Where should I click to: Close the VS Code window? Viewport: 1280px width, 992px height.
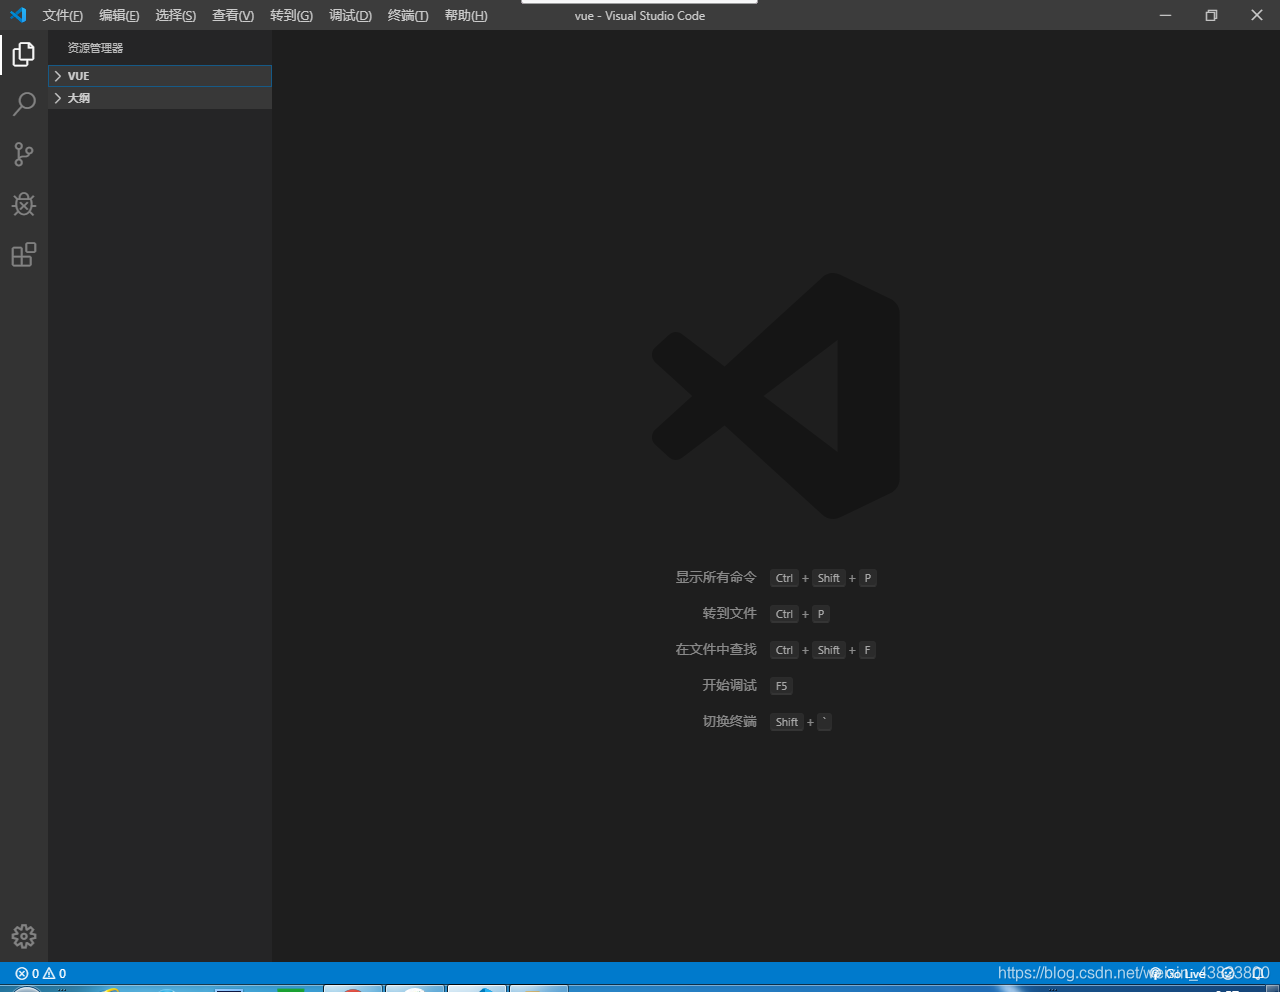1257,15
